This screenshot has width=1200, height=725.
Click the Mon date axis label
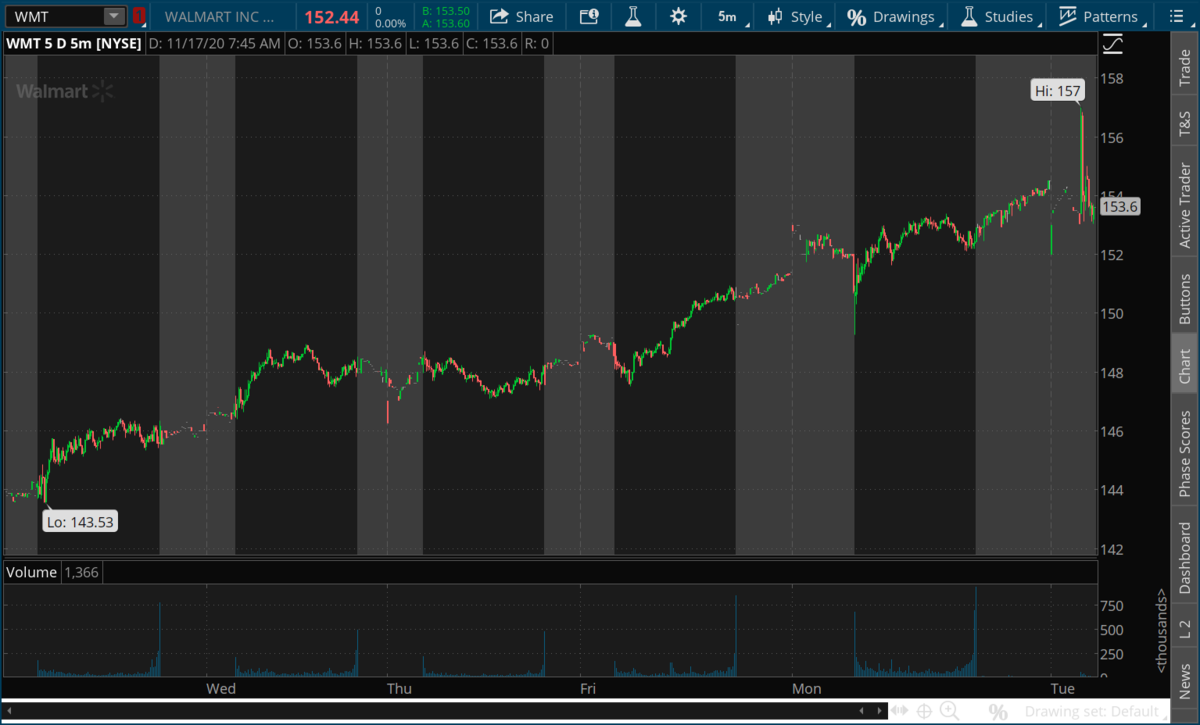coord(807,689)
